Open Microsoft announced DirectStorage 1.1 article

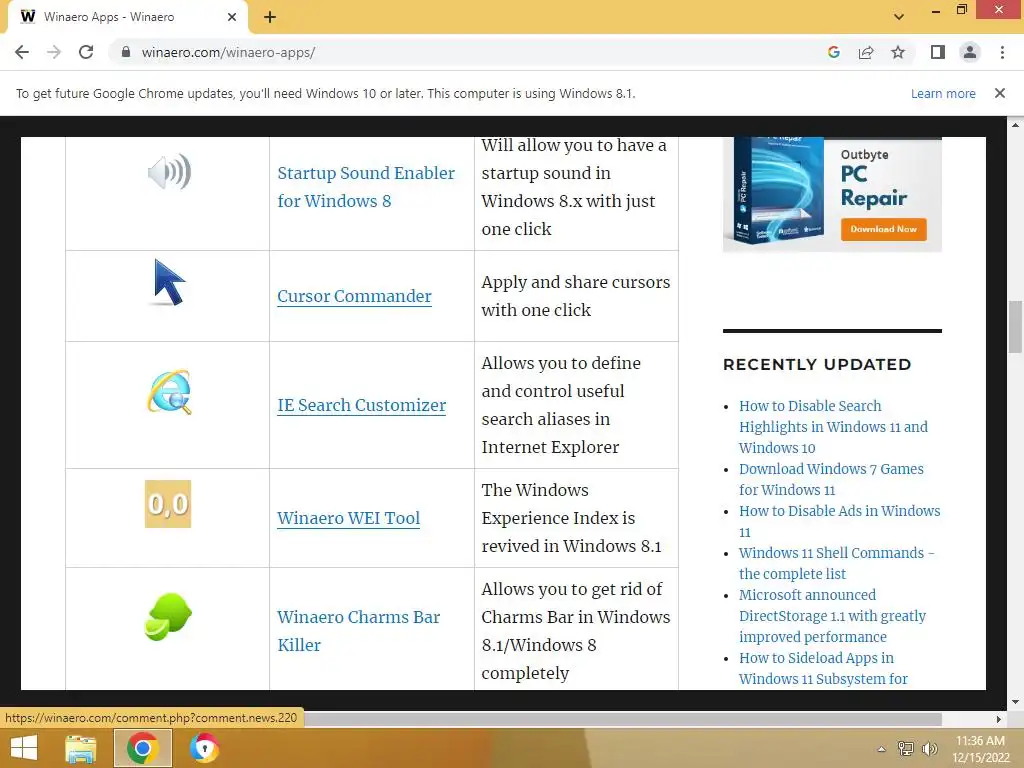click(833, 616)
